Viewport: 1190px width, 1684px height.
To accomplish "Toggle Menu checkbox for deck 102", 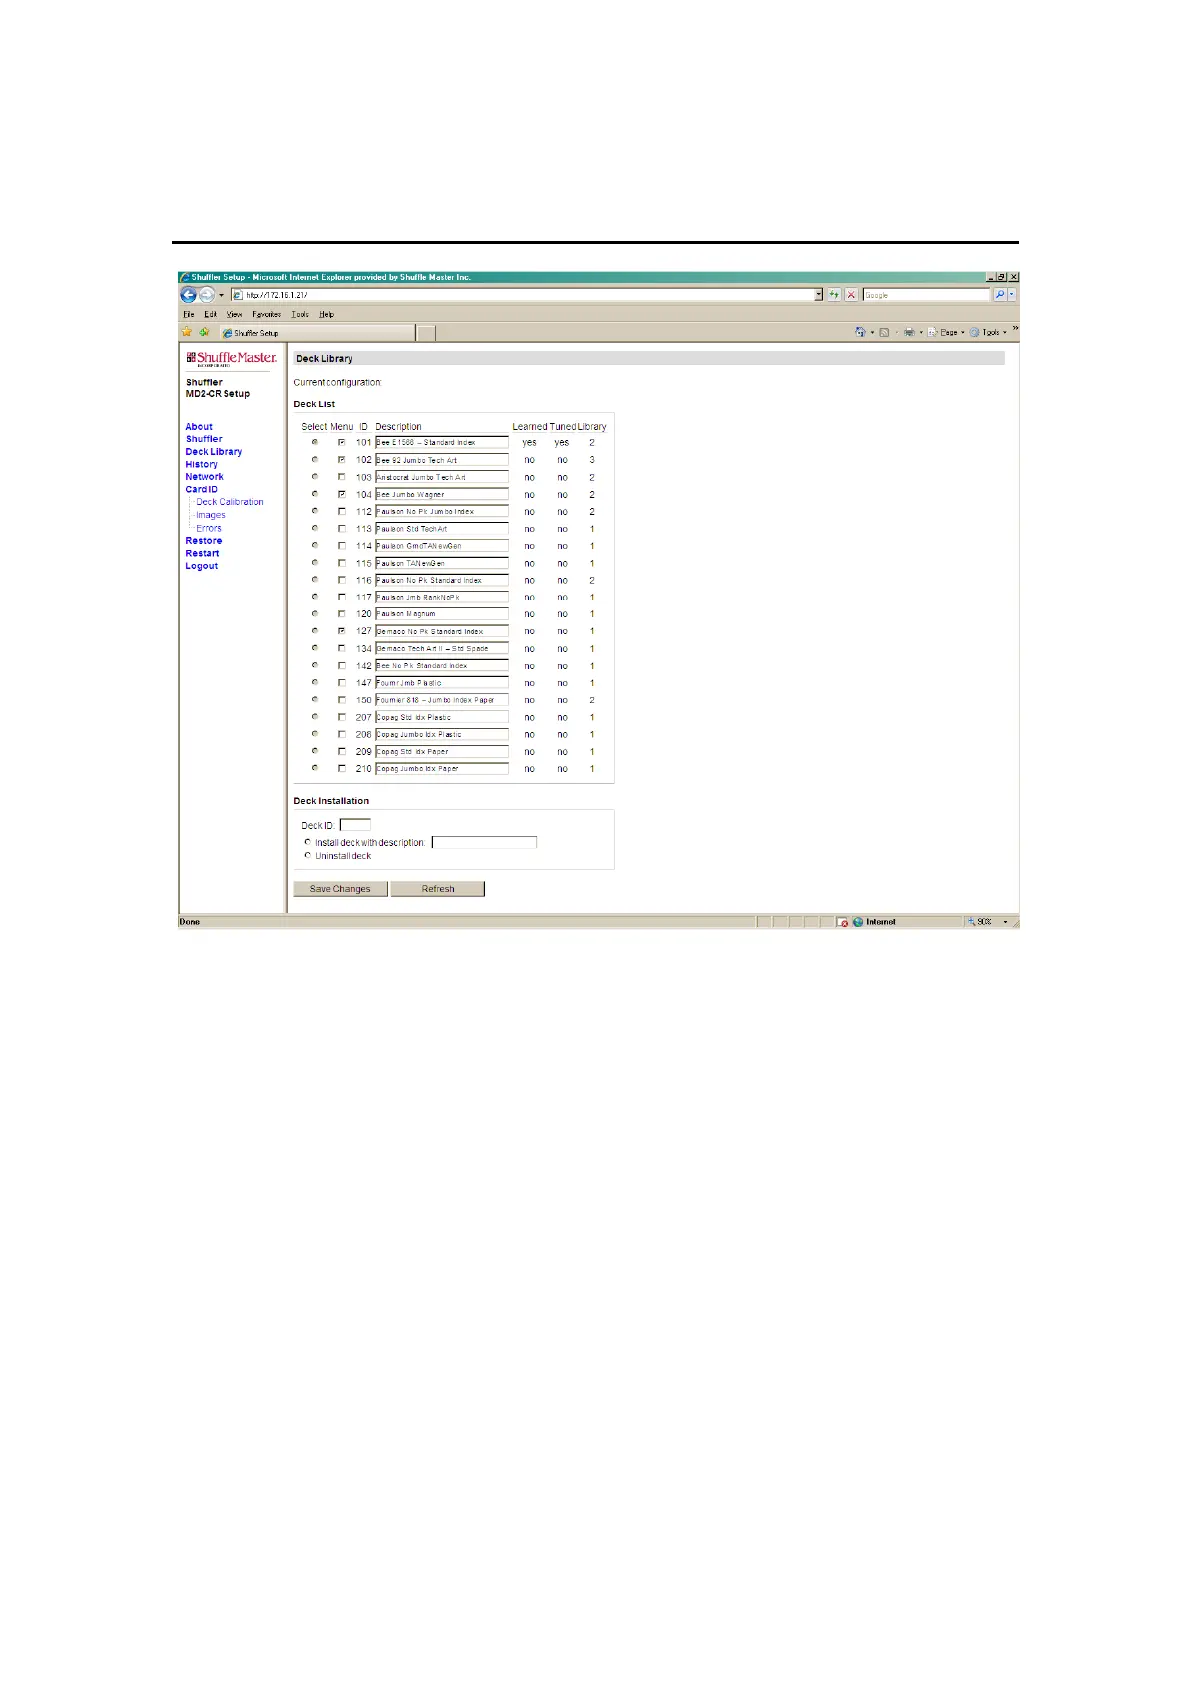I will (341, 460).
